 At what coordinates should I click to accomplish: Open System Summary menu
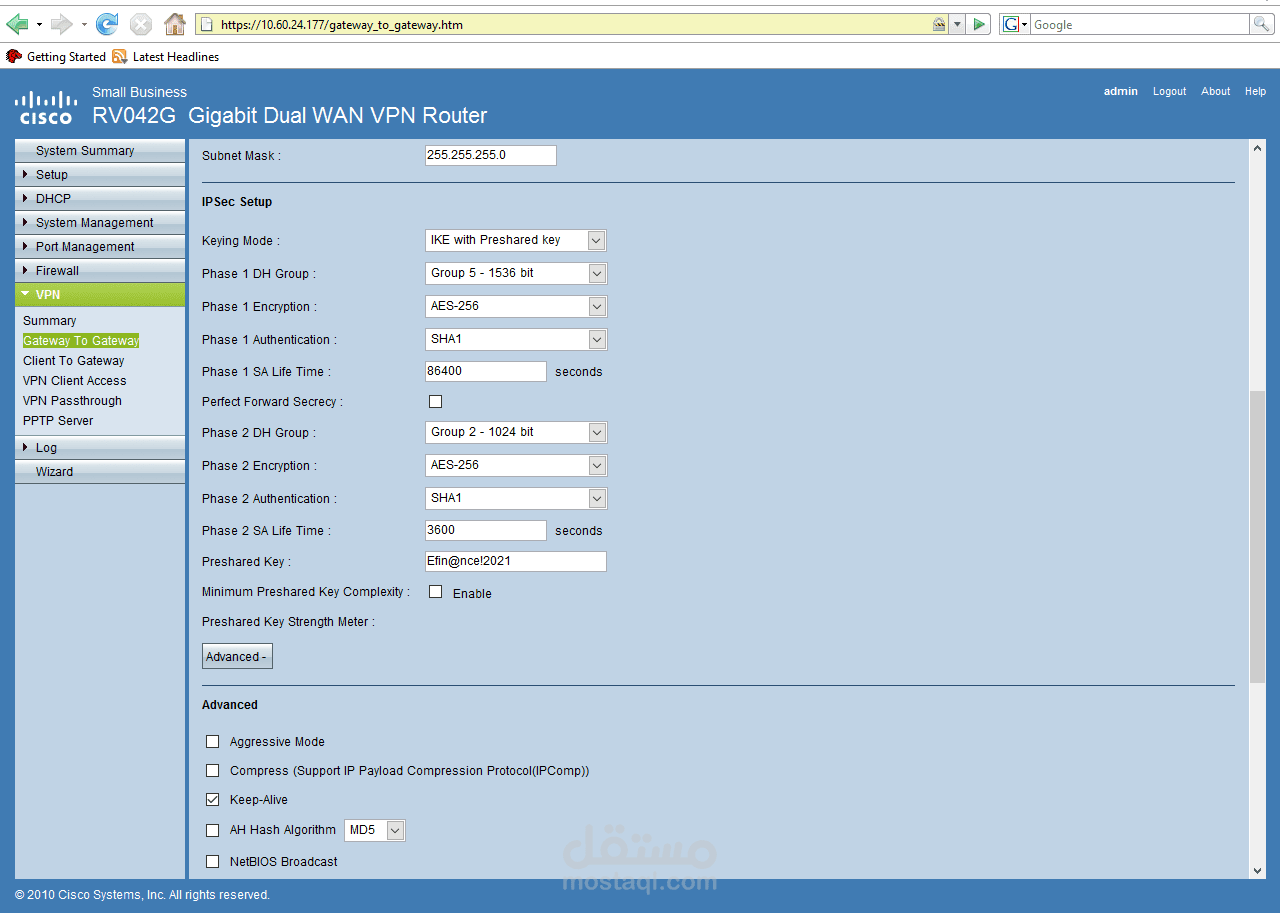(x=100, y=151)
